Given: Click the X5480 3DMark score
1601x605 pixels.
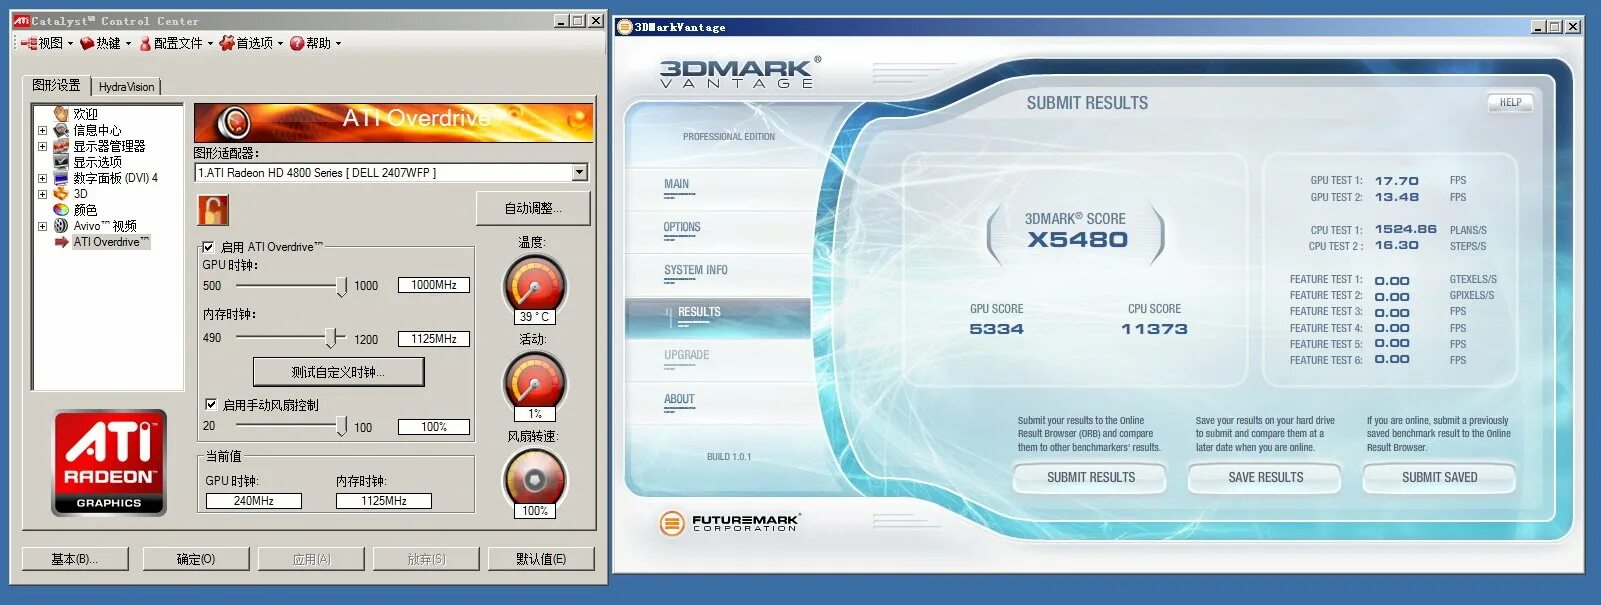Looking at the screenshot, I should click(1077, 240).
